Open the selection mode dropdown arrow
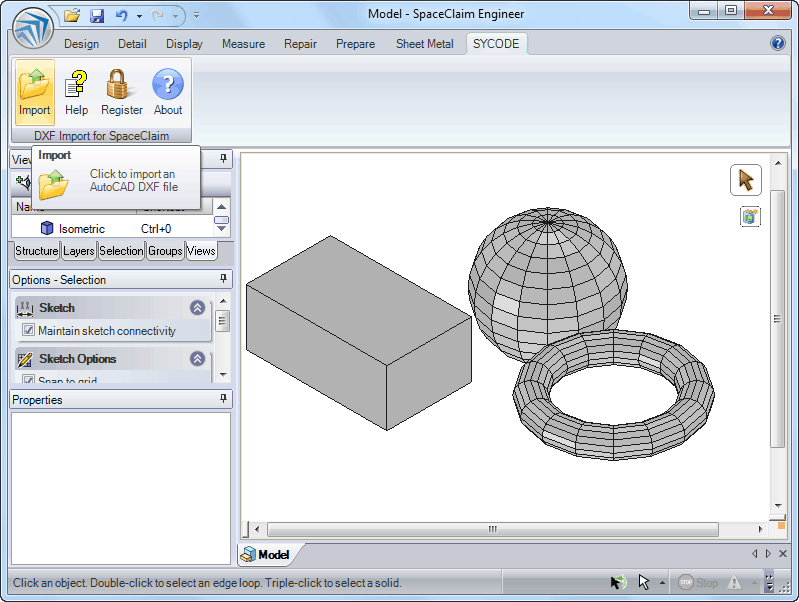 pos(662,582)
